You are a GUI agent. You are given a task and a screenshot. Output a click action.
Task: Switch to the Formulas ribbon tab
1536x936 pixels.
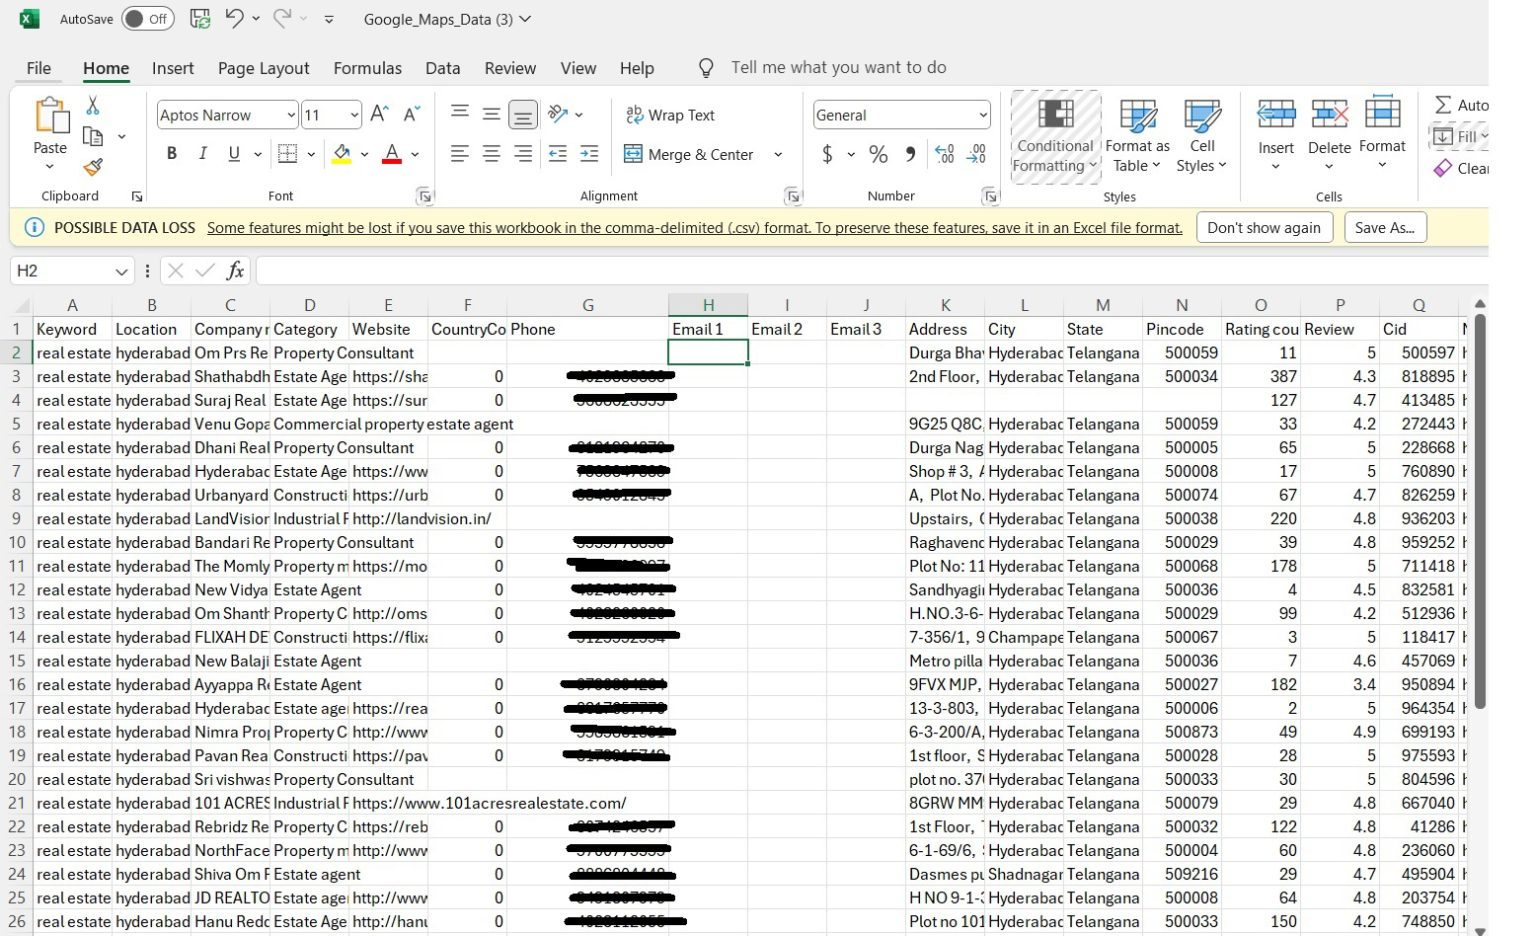[367, 68]
